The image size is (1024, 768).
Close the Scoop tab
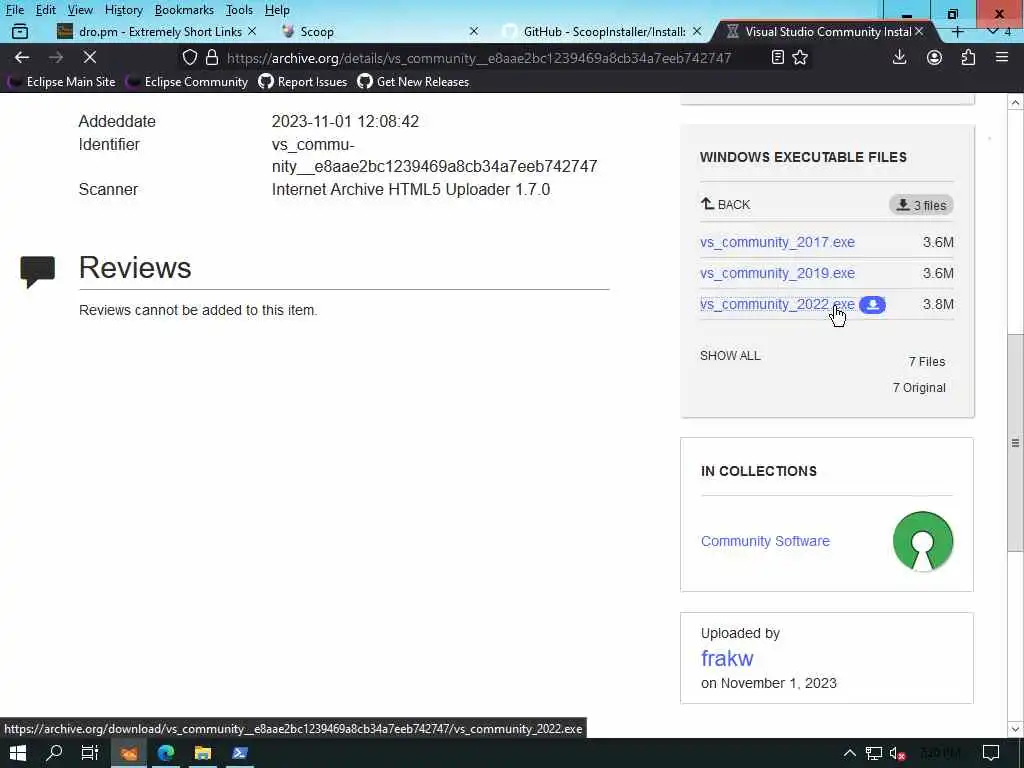point(474,31)
